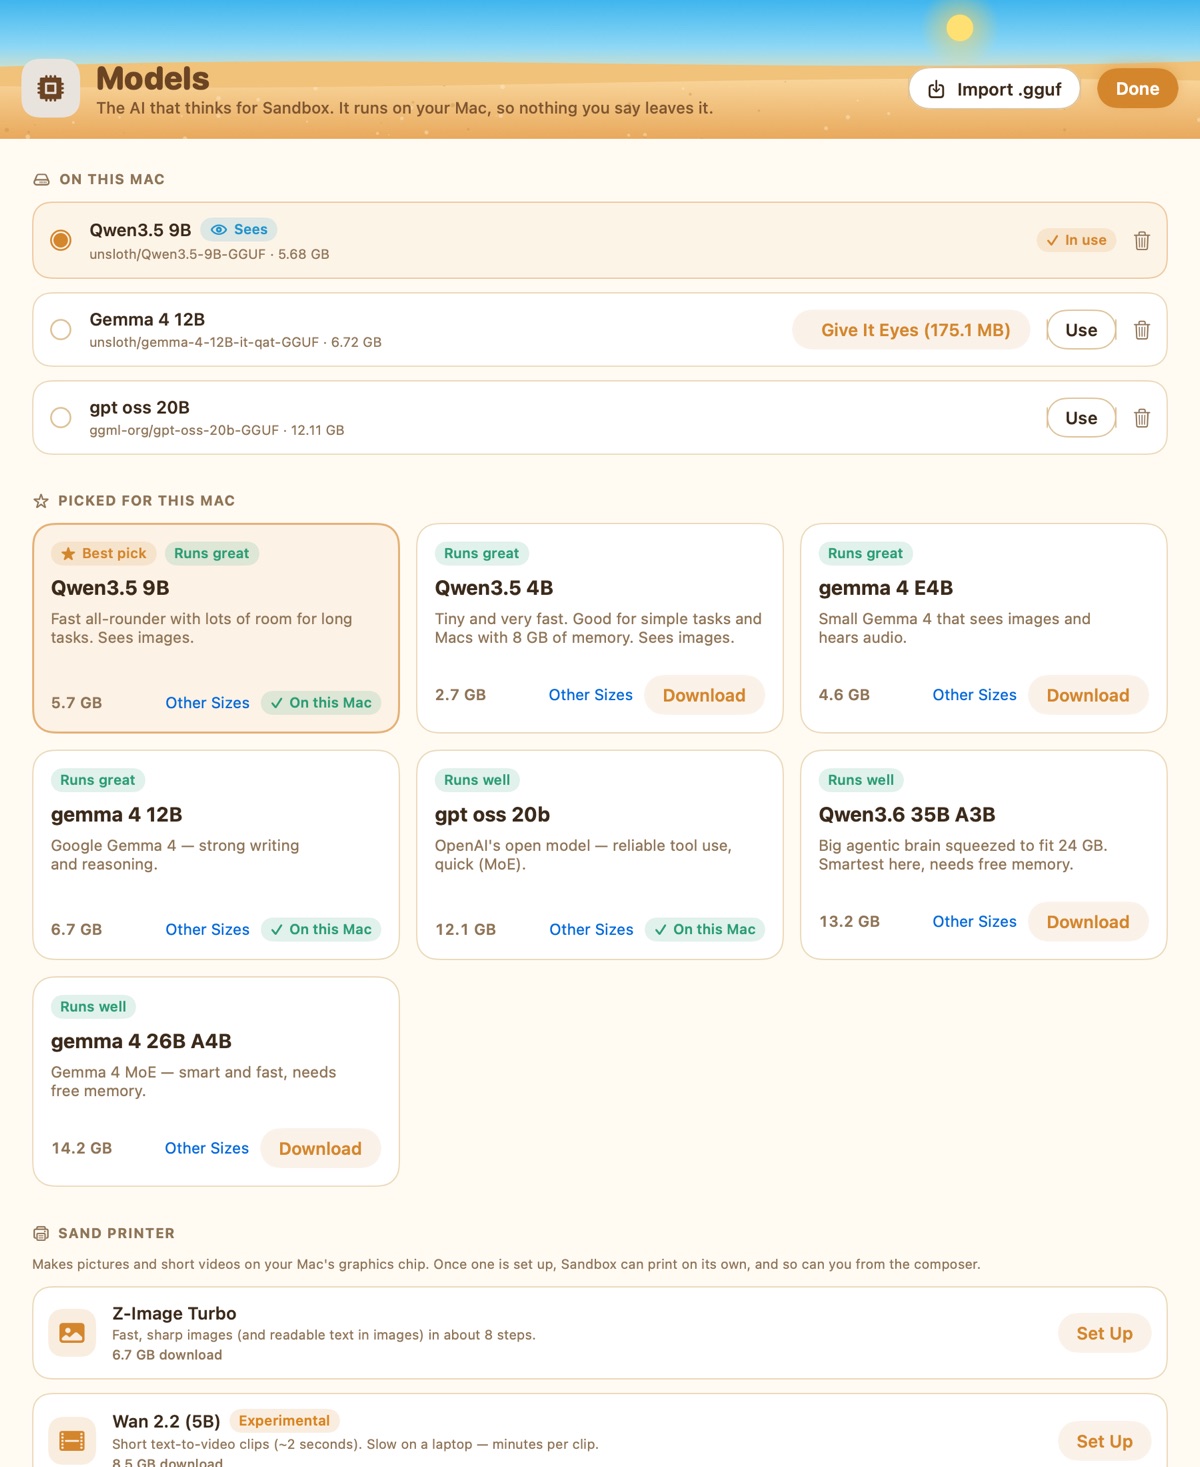Click the Z-Image Turbo picture icon
The width and height of the screenshot is (1200, 1467).
pyautogui.click(x=72, y=1333)
